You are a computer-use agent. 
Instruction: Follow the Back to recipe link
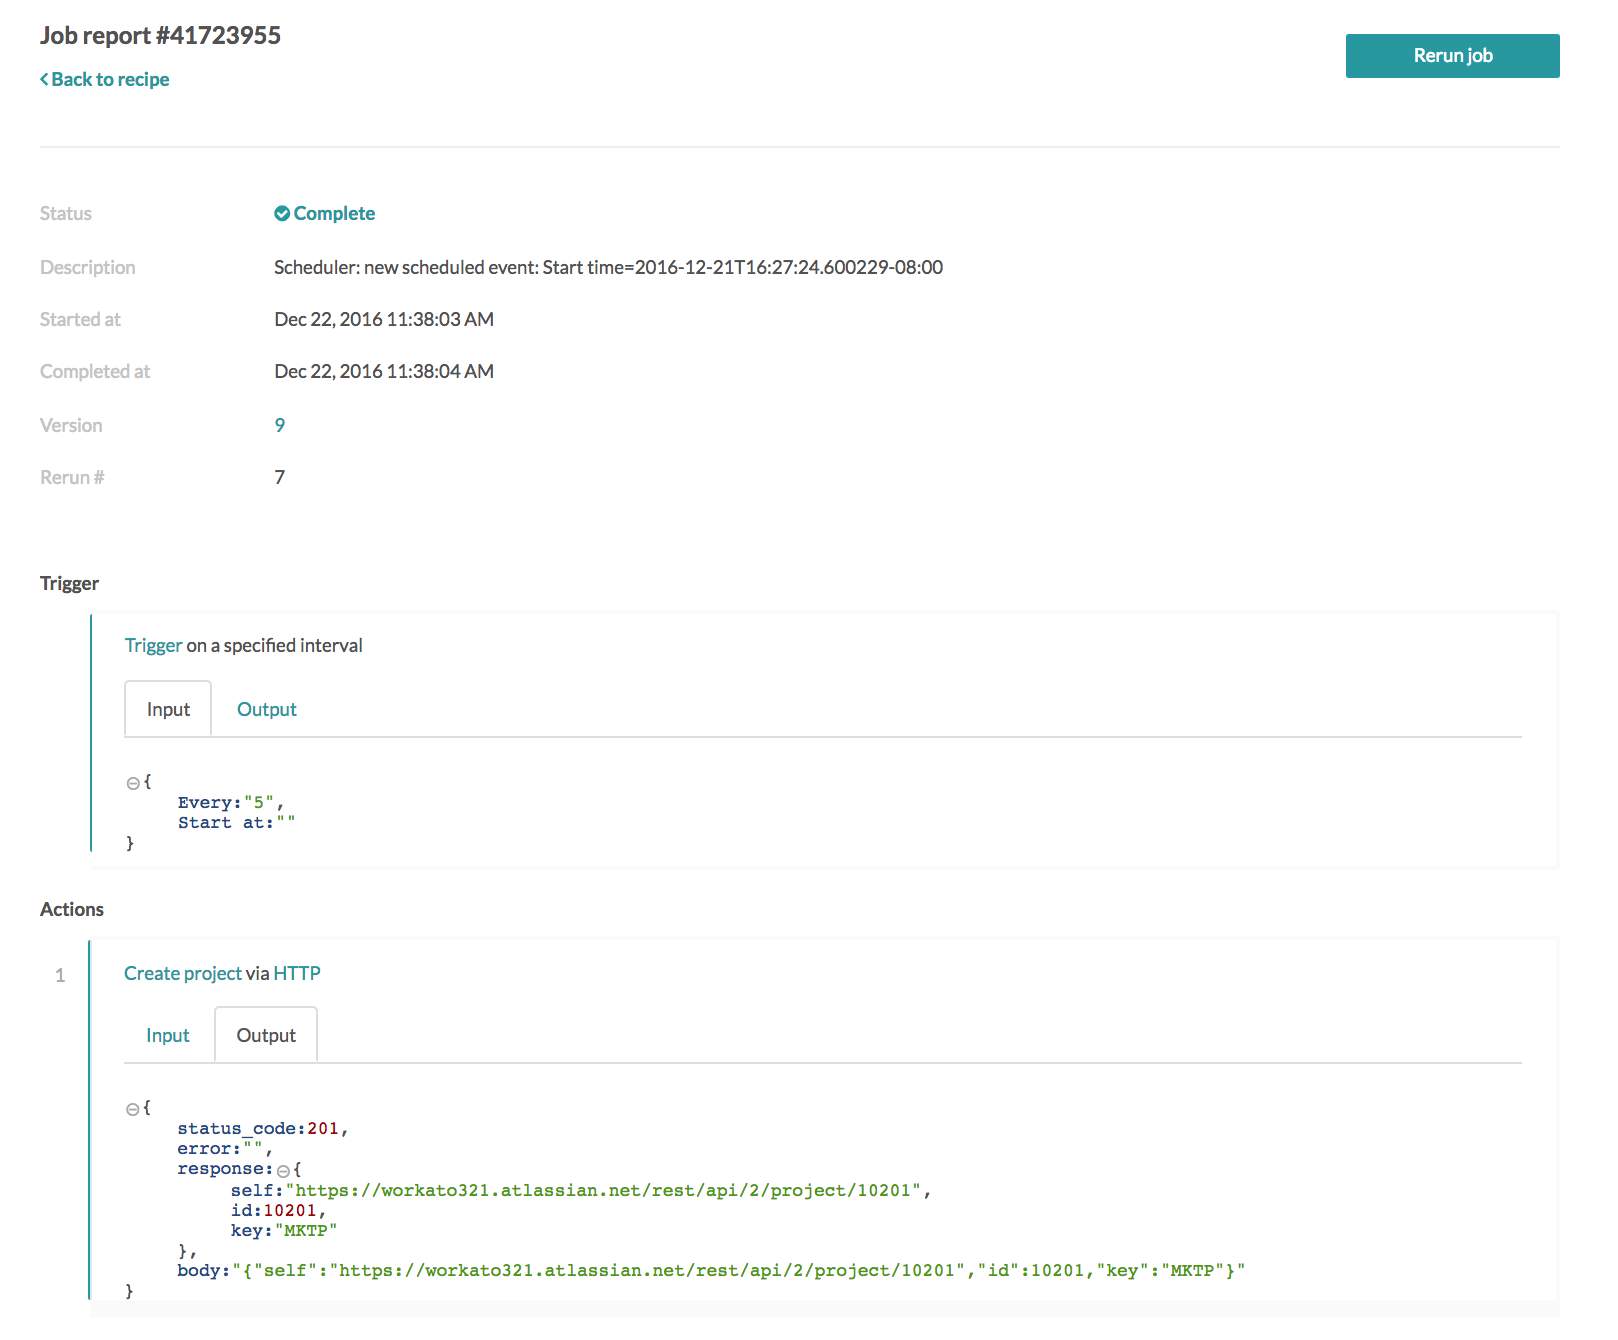pyautogui.click(x=110, y=78)
